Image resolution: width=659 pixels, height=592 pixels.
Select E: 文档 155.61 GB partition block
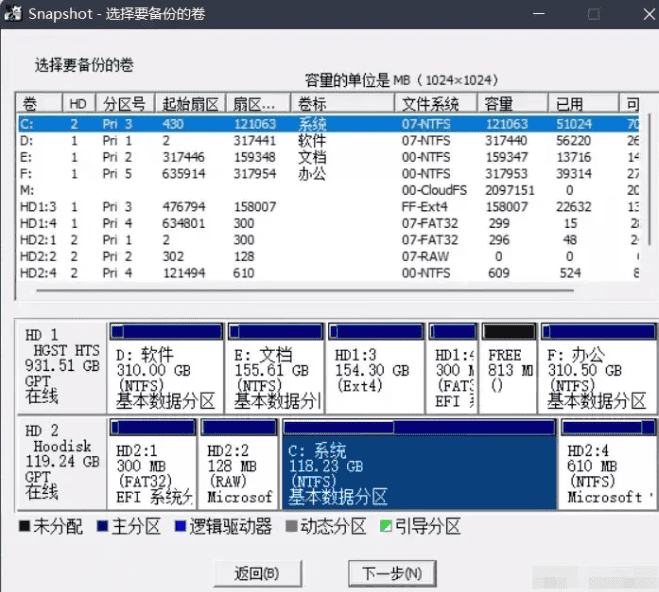point(275,368)
